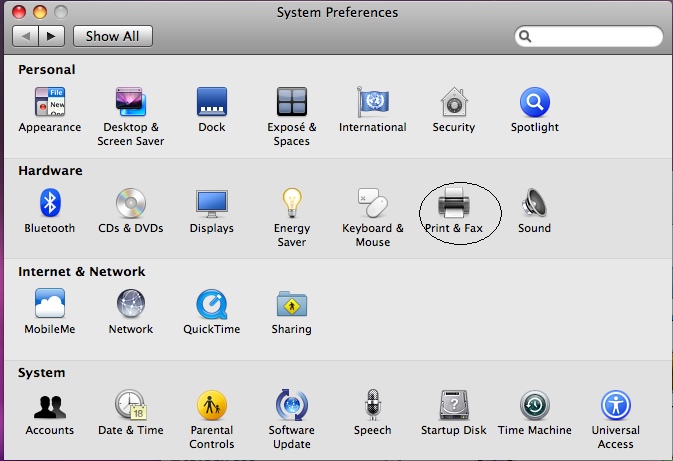Select the Energy Saver lightbulb icon
The image size is (673, 461).
tap(291, 204)
